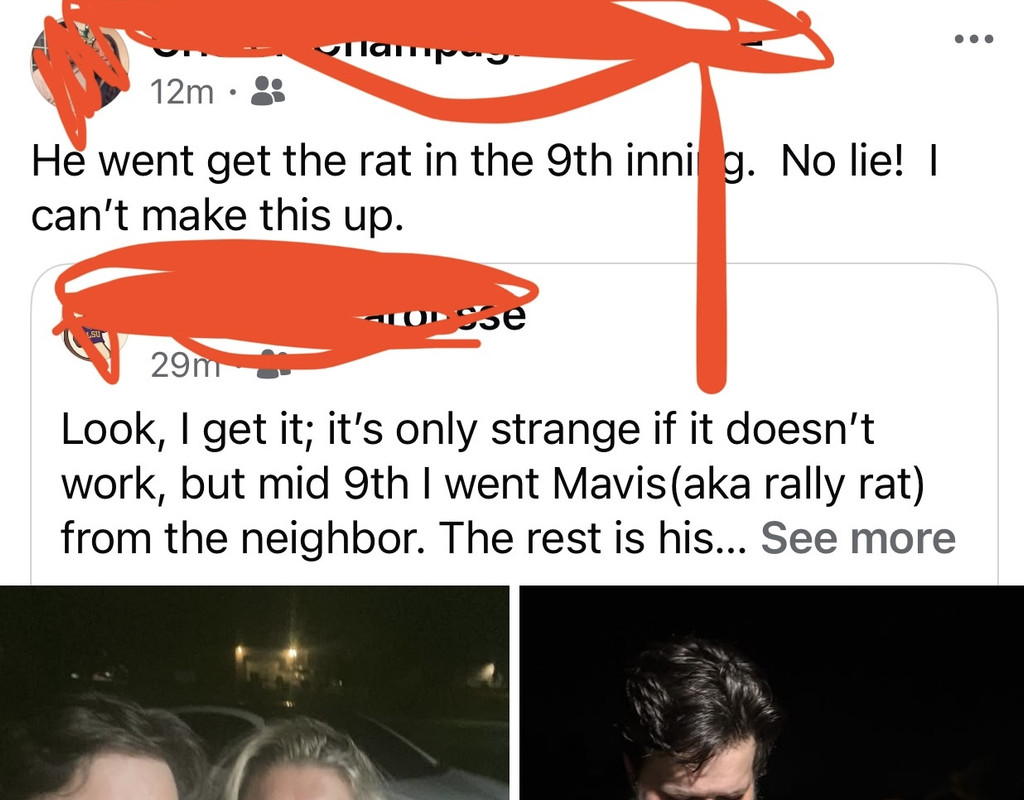Click the friends audience icon beside 29m

tap(274, 364)
